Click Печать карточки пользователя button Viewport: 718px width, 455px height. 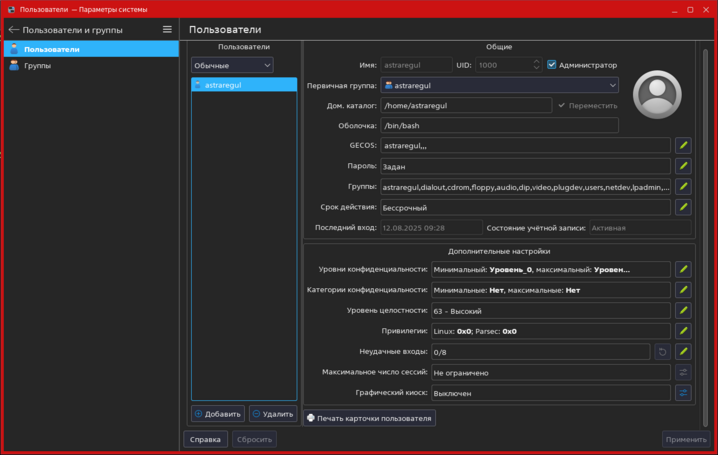369,418
